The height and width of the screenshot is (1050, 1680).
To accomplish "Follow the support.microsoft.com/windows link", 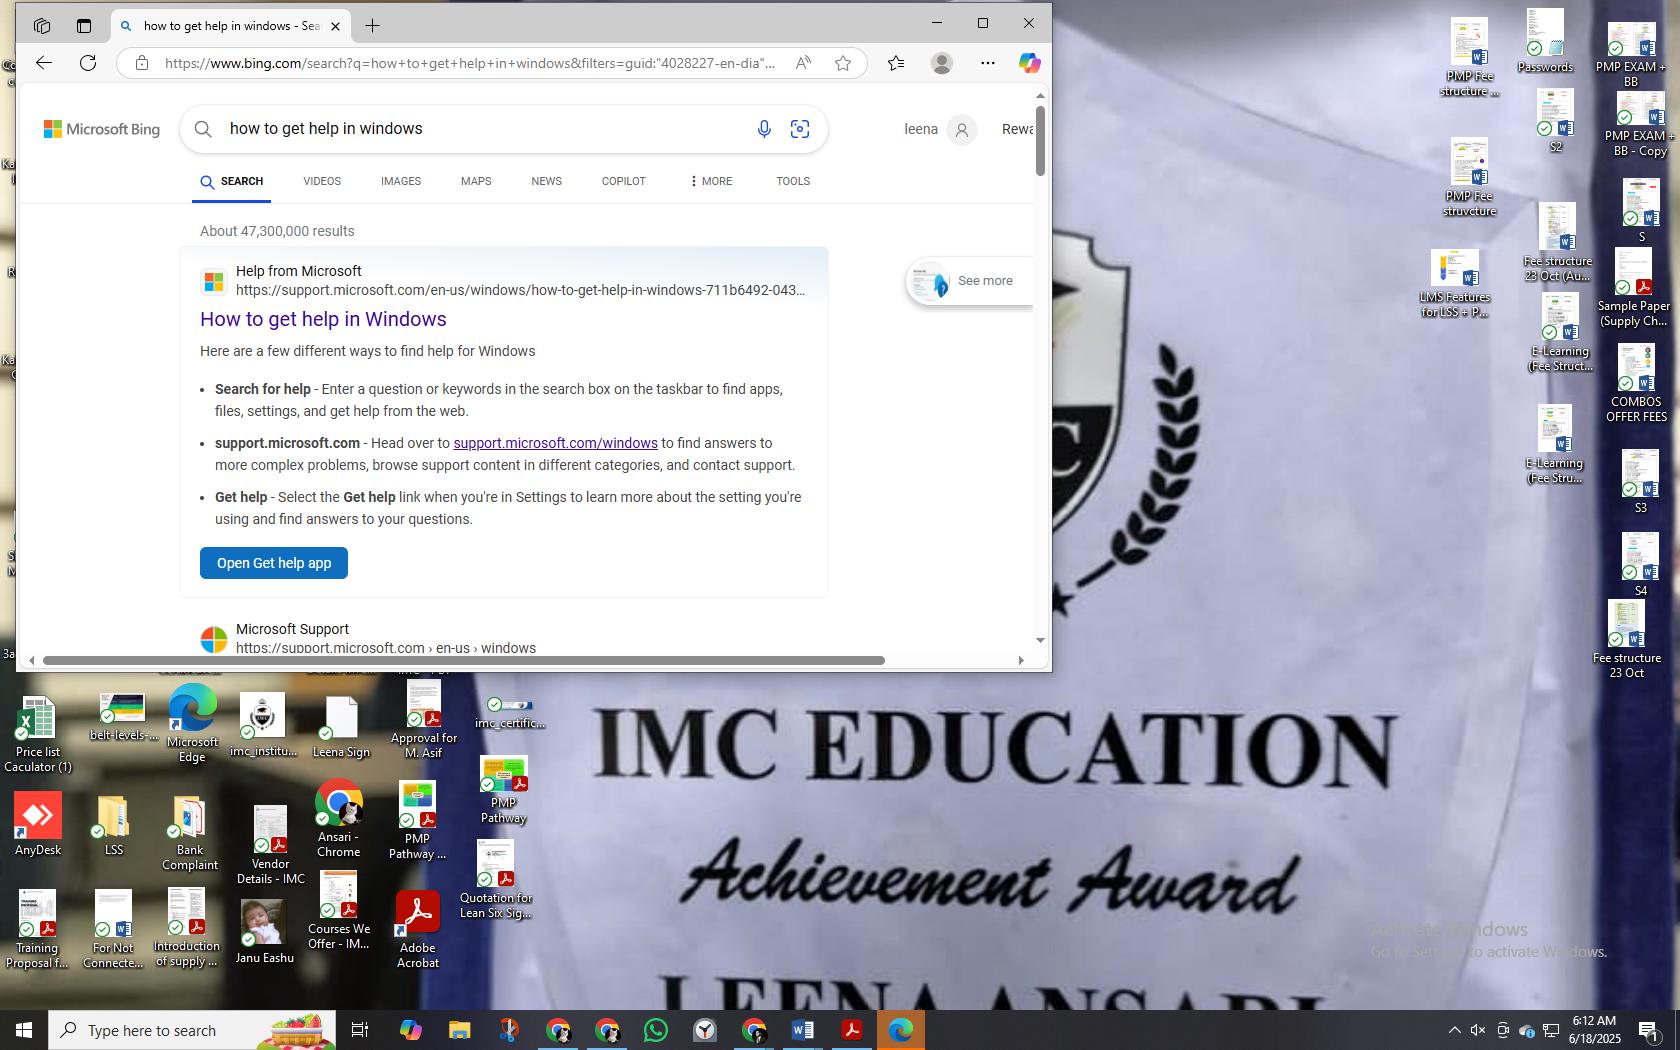I will point(555,443).
